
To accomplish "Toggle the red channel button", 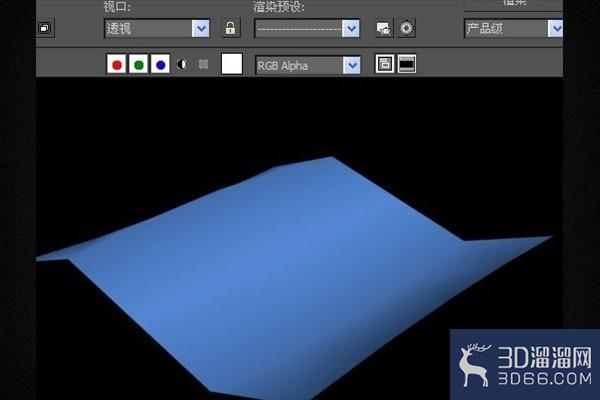I will click(117, 64).
